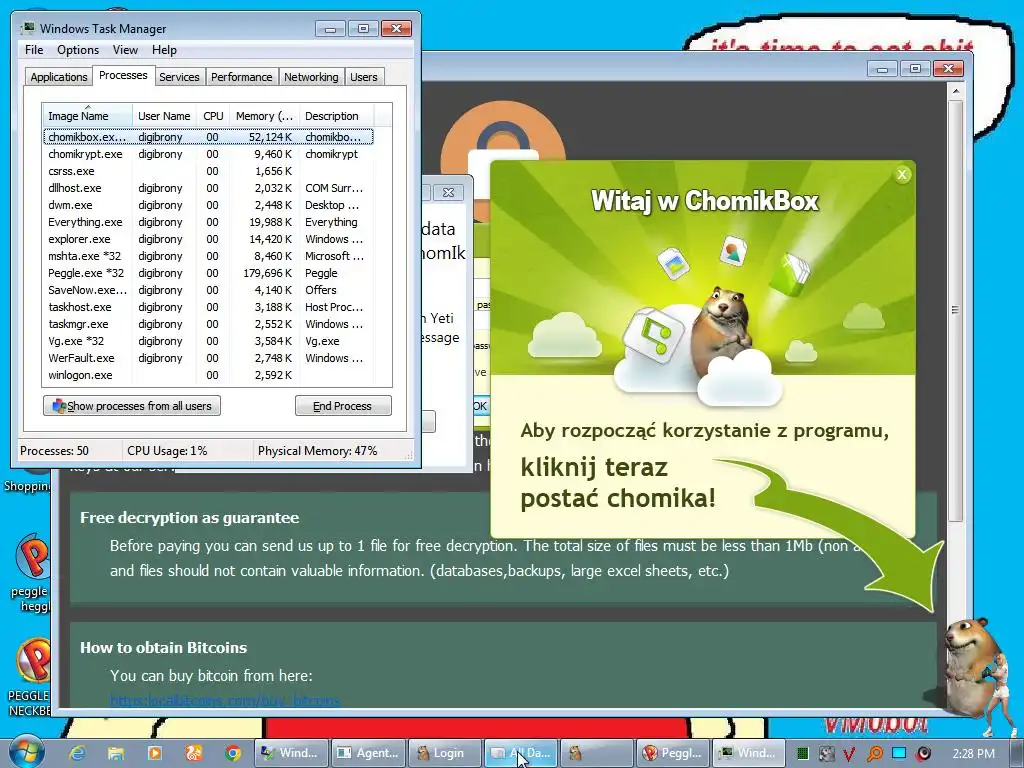Switch to the Peggl... taskbar window

(673, 753)
